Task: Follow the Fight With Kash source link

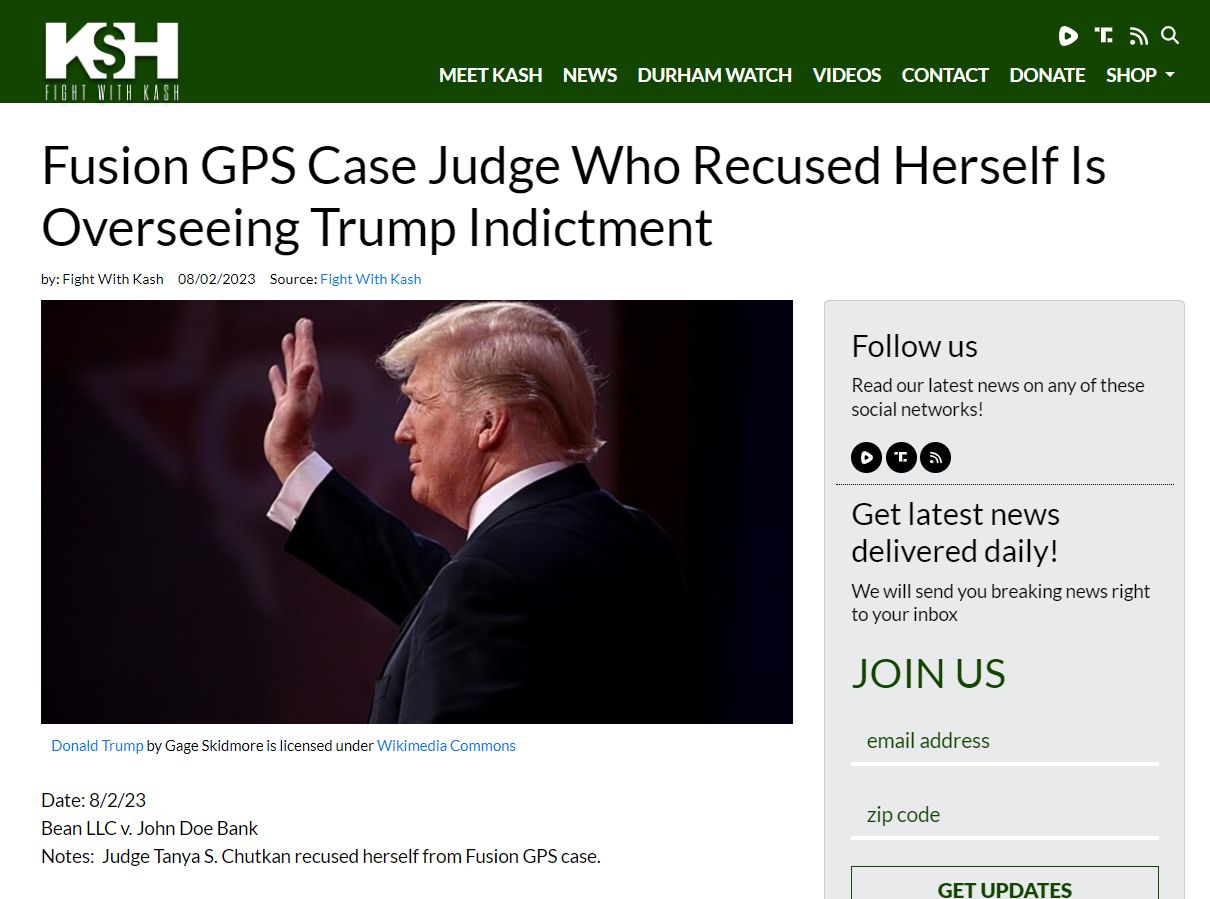Action: pyautogui.click(x=371, y=279)
